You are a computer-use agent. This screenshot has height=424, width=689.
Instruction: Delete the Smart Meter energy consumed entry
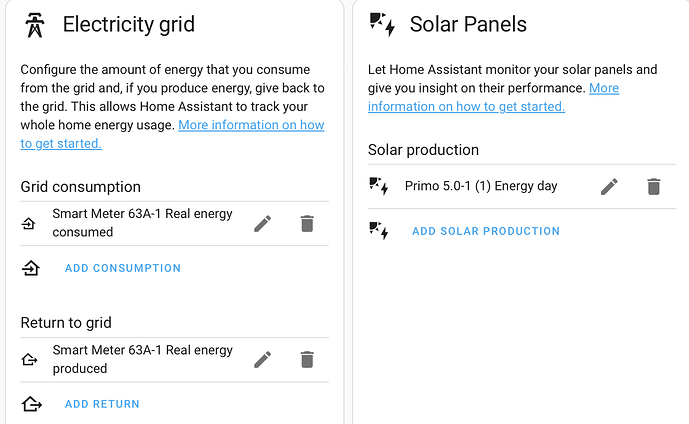pos(307,223)
